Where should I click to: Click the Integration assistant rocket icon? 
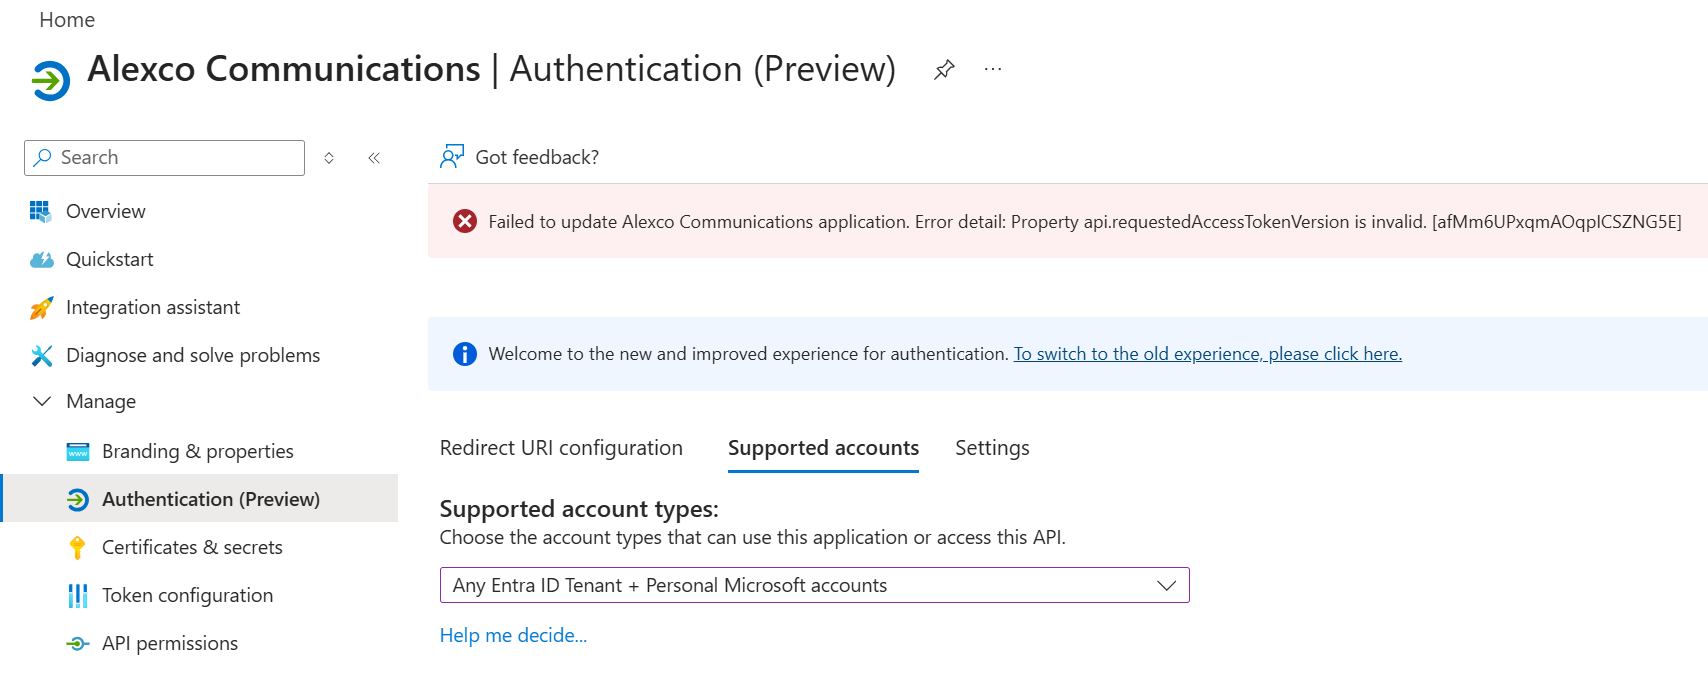point(41,308)
